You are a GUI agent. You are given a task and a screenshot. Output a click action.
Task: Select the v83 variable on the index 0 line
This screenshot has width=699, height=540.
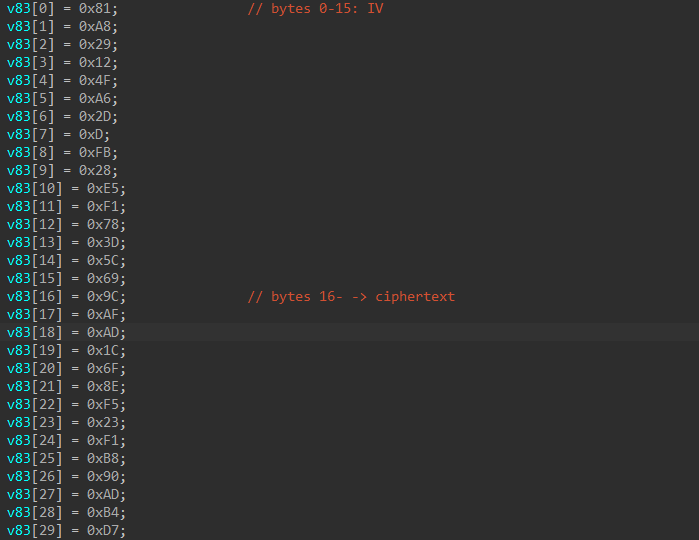tap(18, 9)
